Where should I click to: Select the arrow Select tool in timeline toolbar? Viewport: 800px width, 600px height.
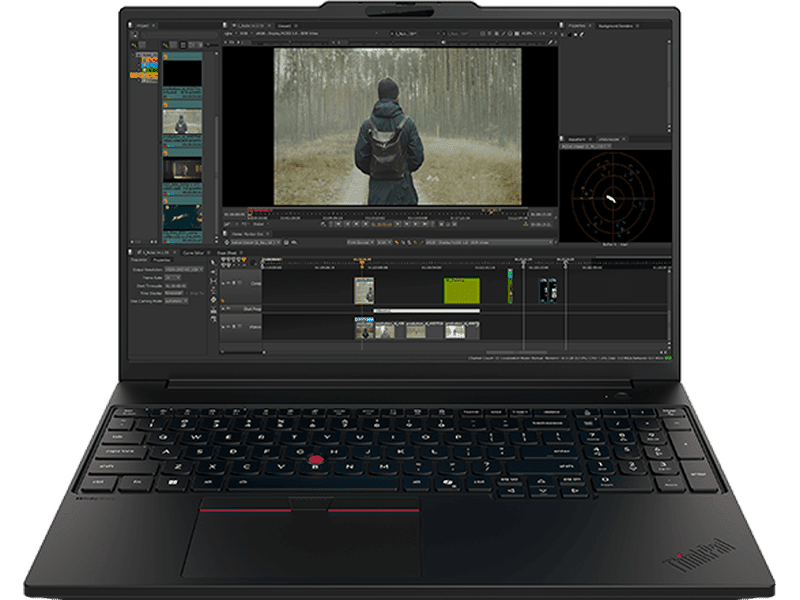coord(213,263)
